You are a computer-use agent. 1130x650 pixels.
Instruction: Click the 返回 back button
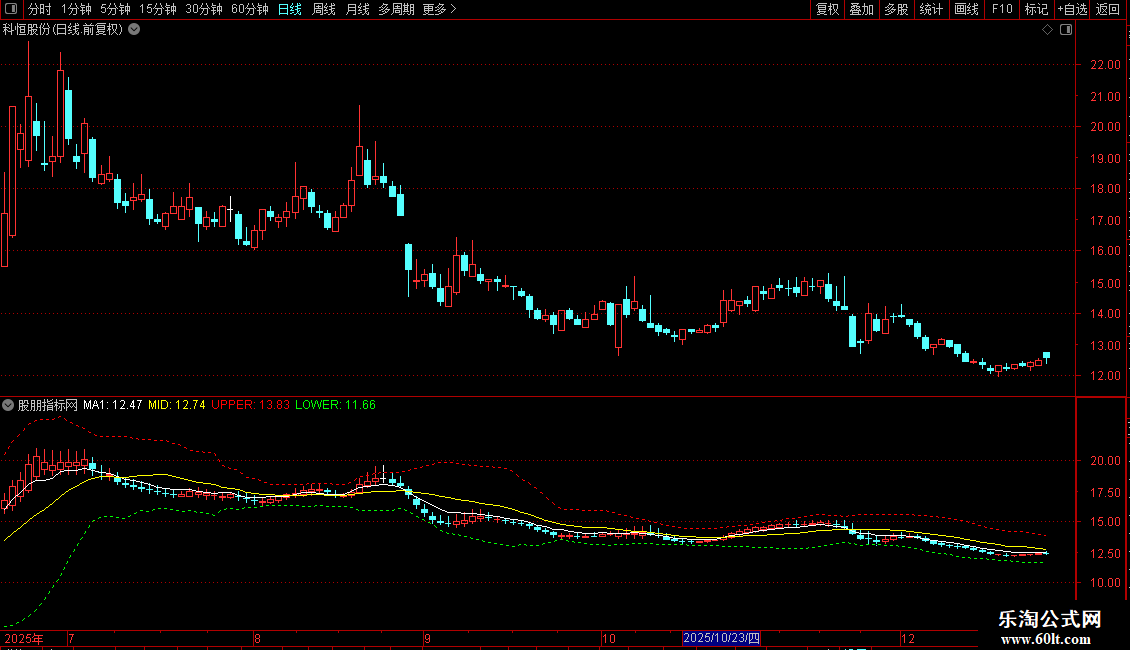tap(1108, 9)
